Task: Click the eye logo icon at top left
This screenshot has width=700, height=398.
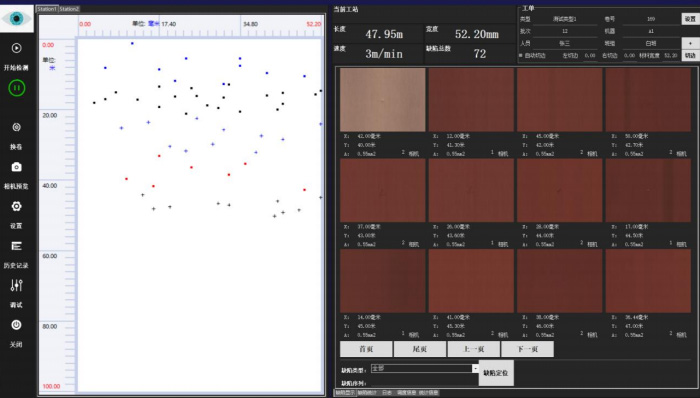Action: point(17,19)
